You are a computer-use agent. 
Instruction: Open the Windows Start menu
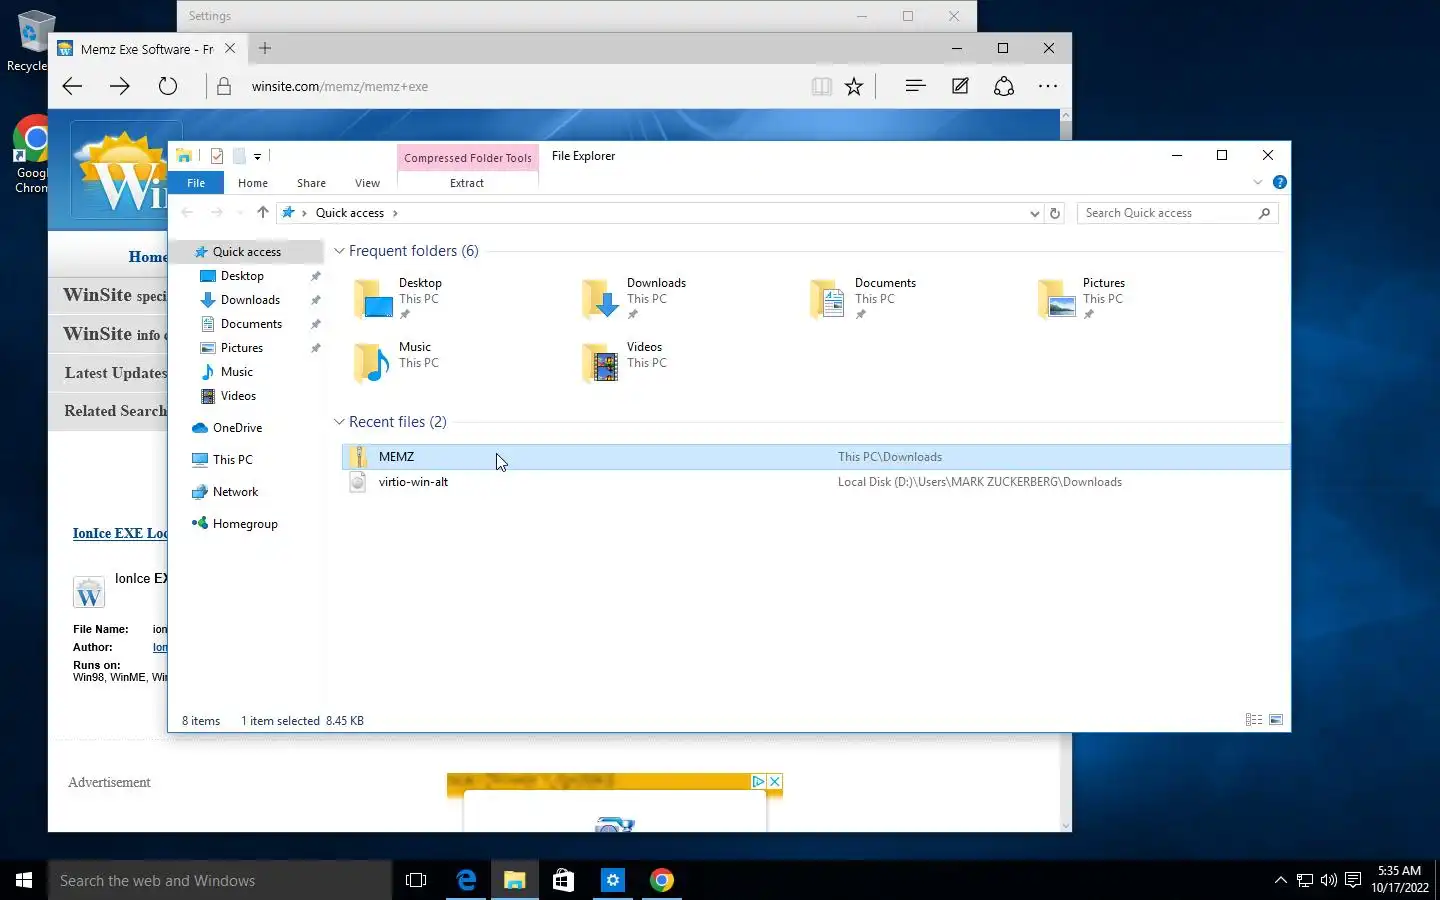click(24, 880)
